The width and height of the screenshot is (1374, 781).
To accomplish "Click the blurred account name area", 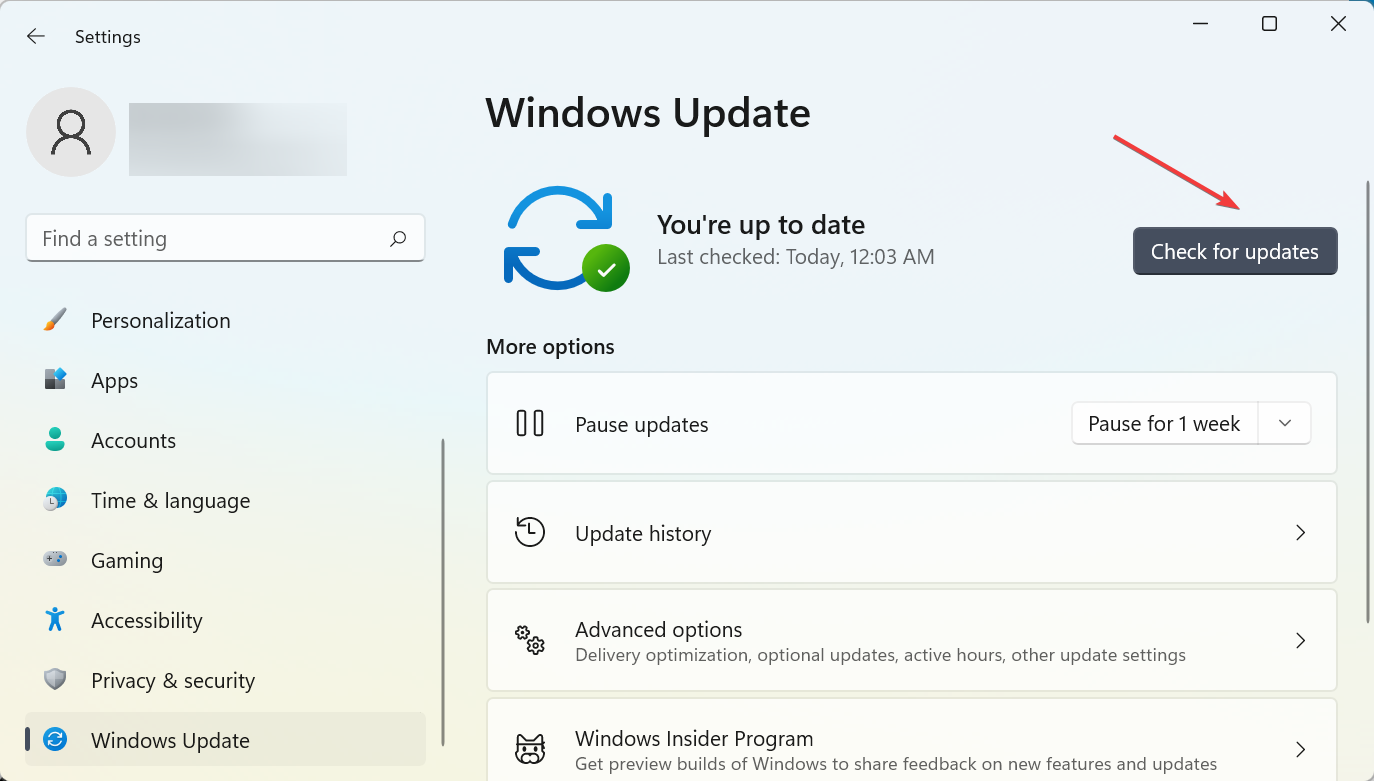I will (238, 139).
